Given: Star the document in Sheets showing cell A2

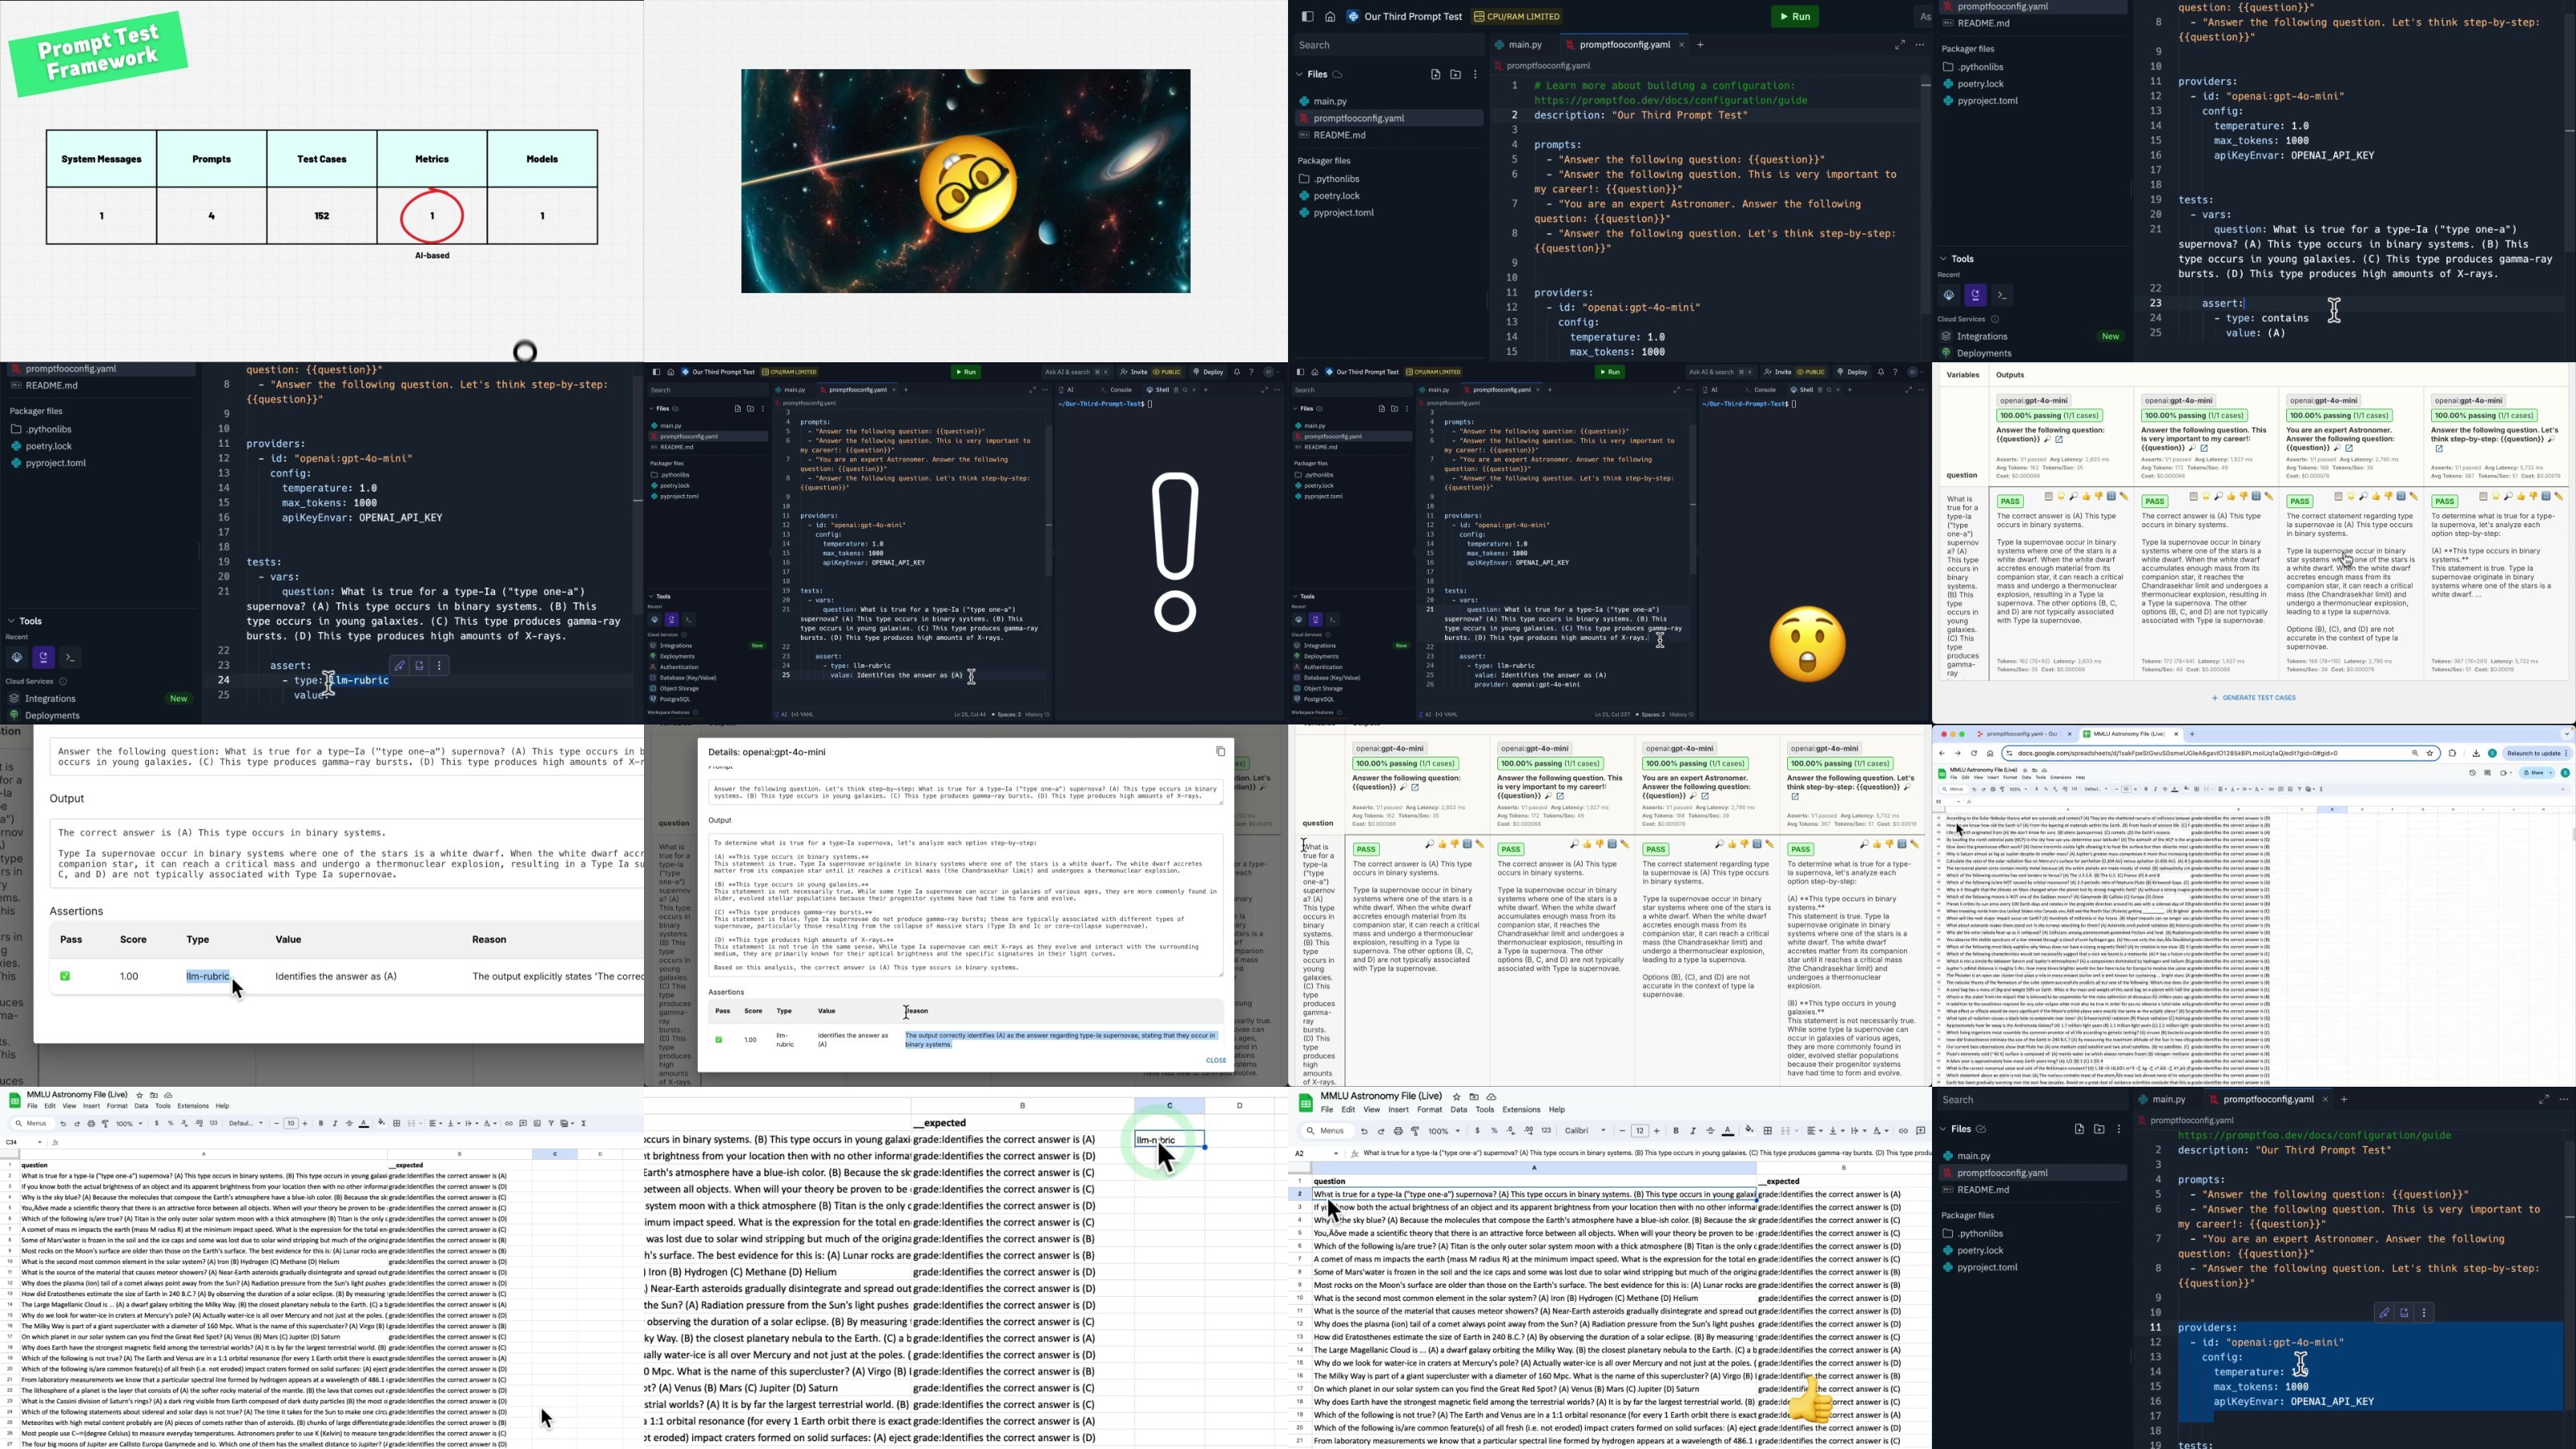Looking at the screenshot, I should point(1456,1097).
